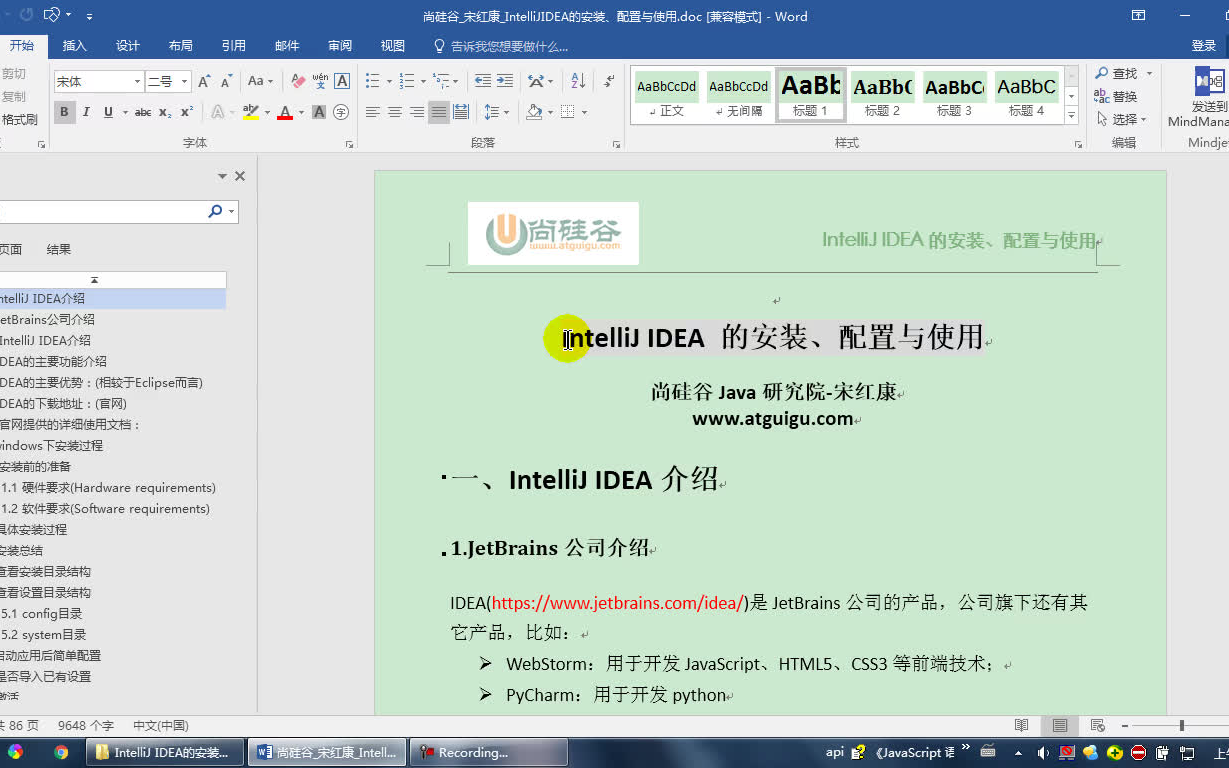Open the 审阅 ribbon tab

(x=339, y=45)
